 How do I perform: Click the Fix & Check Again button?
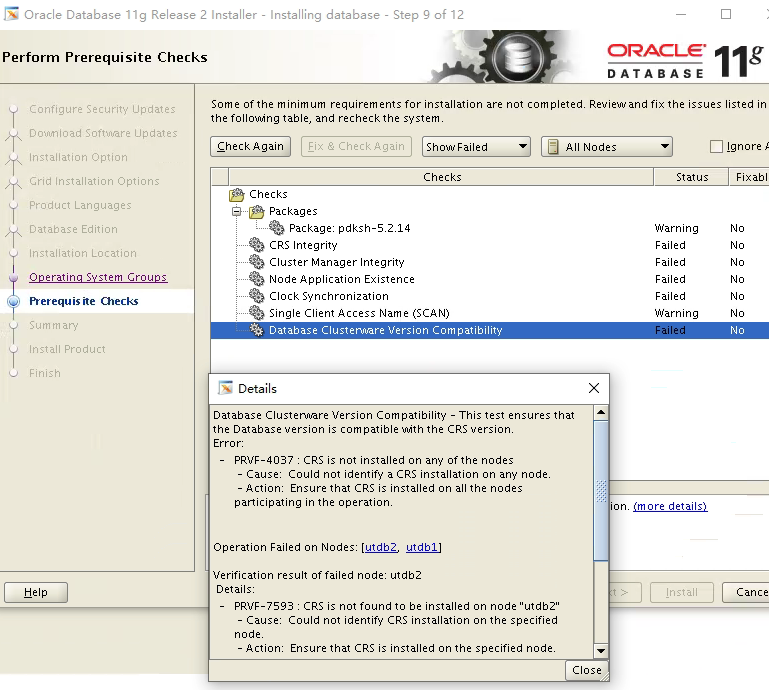(x=356, y=147)
